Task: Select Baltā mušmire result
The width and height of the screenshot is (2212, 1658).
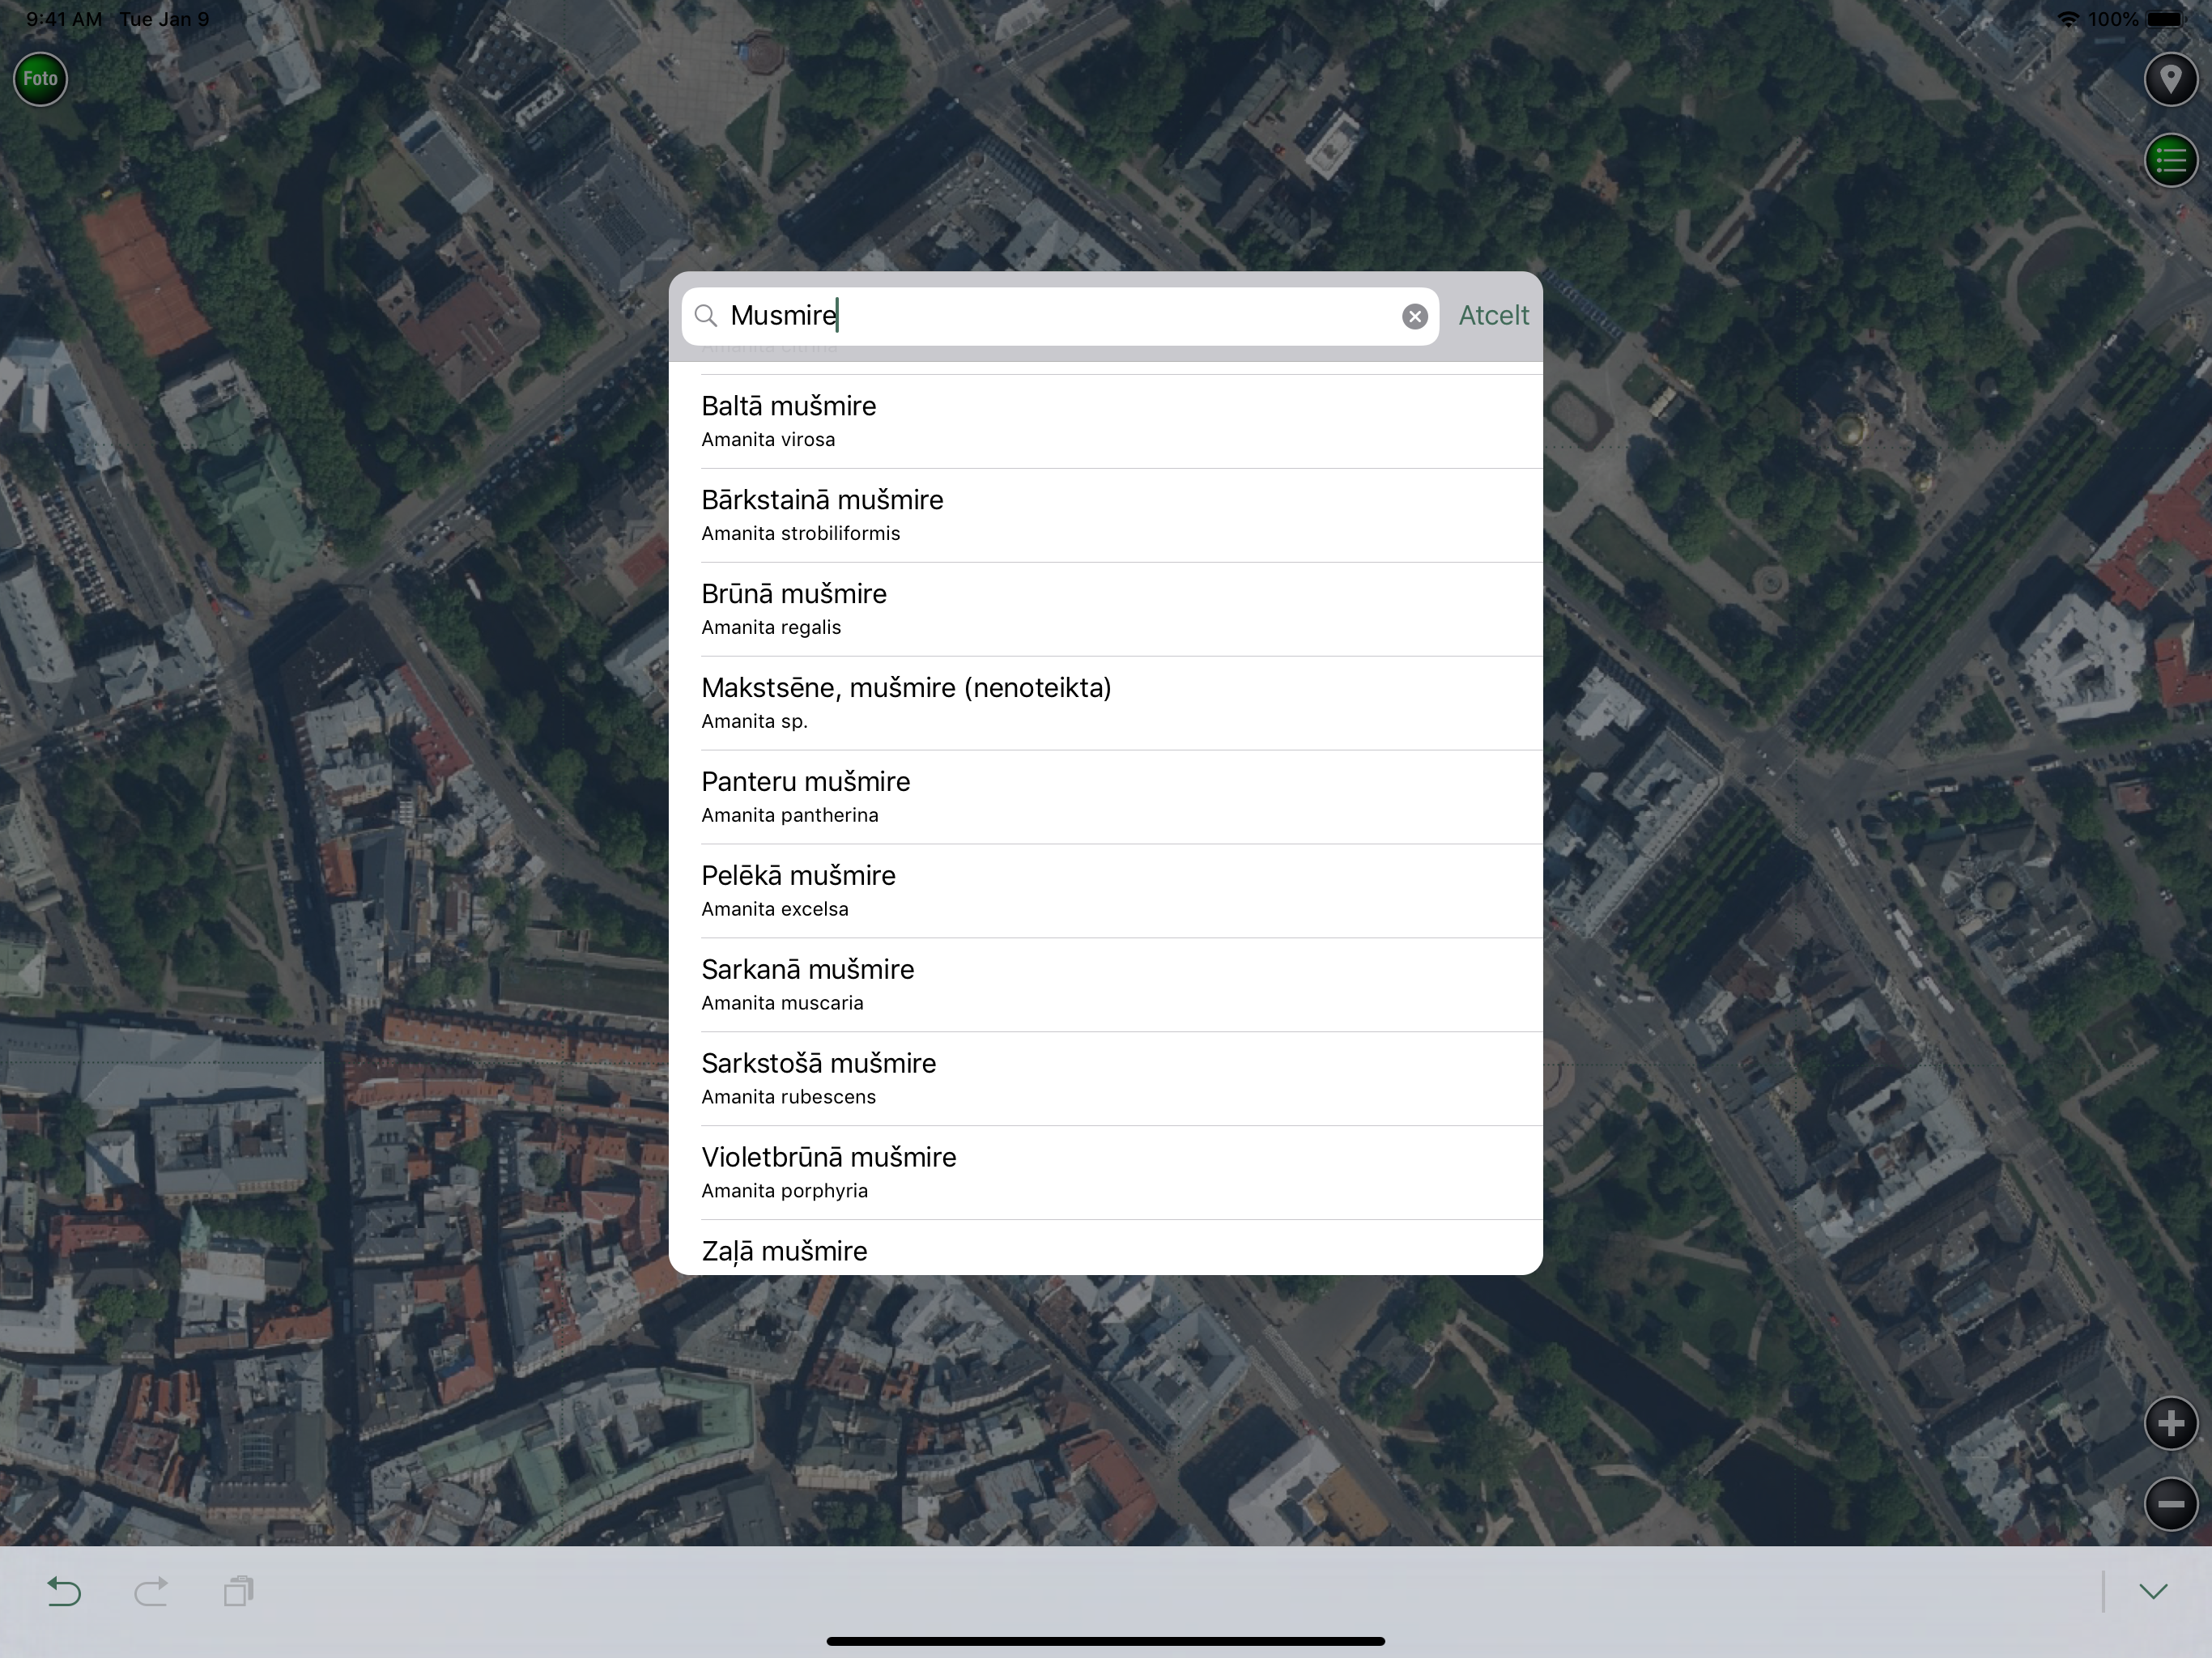Action: (x=1106, y=421)
